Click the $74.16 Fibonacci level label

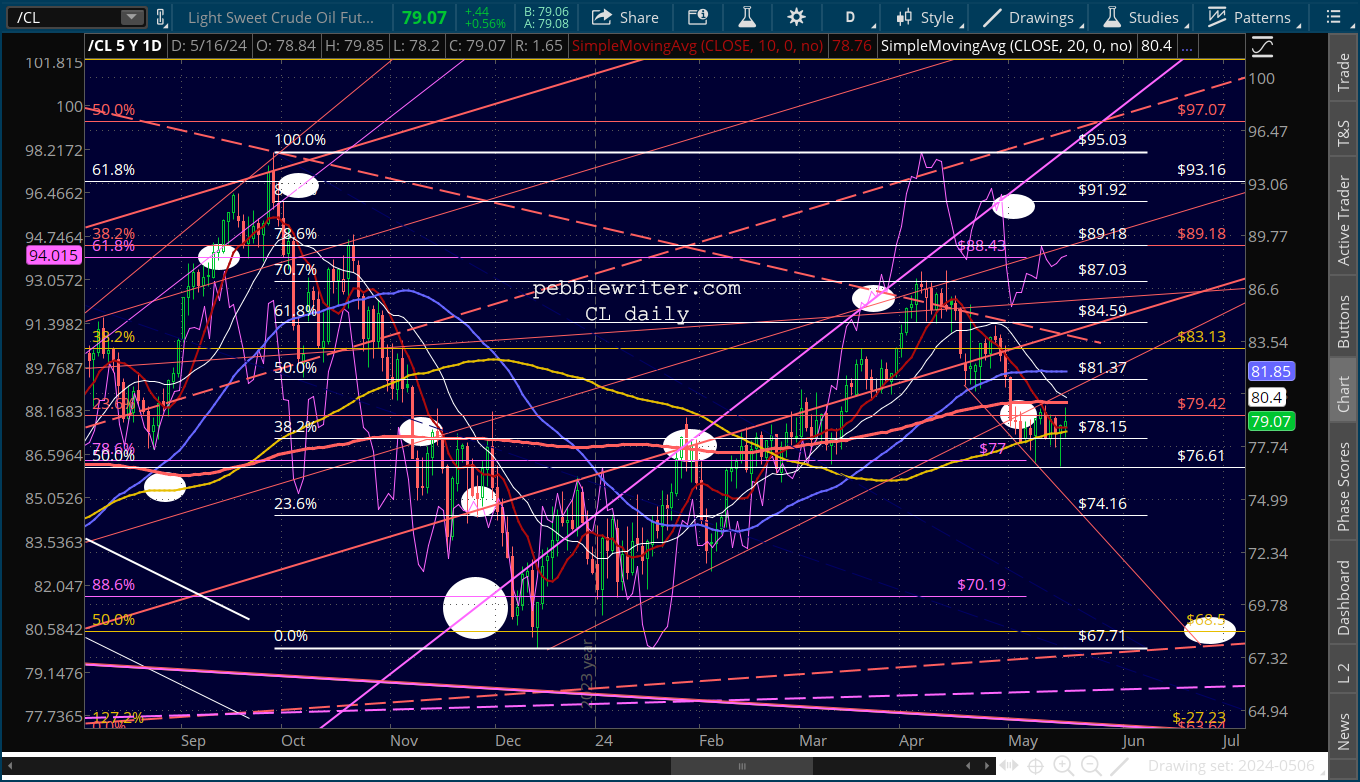tap(1103, 504)
